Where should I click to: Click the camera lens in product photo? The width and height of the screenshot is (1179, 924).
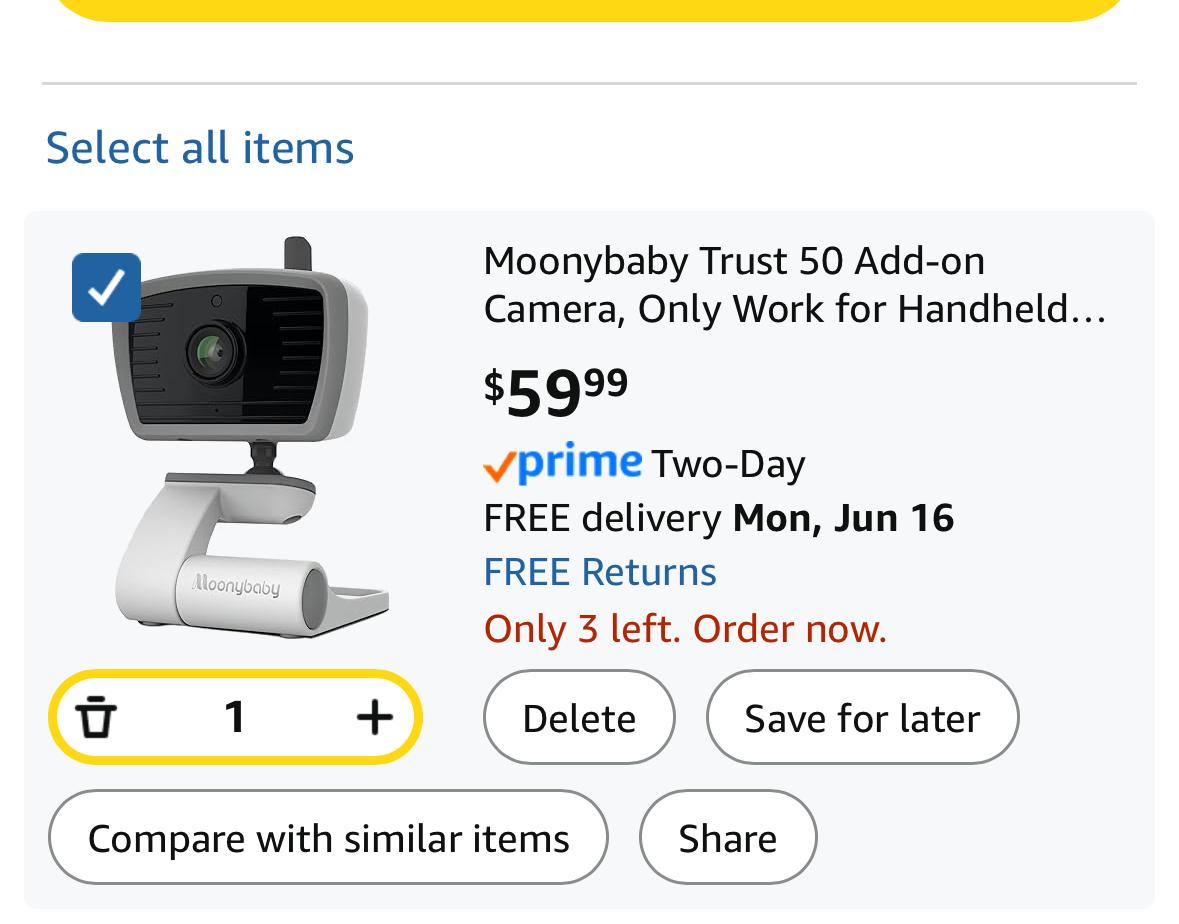[214, 351]
